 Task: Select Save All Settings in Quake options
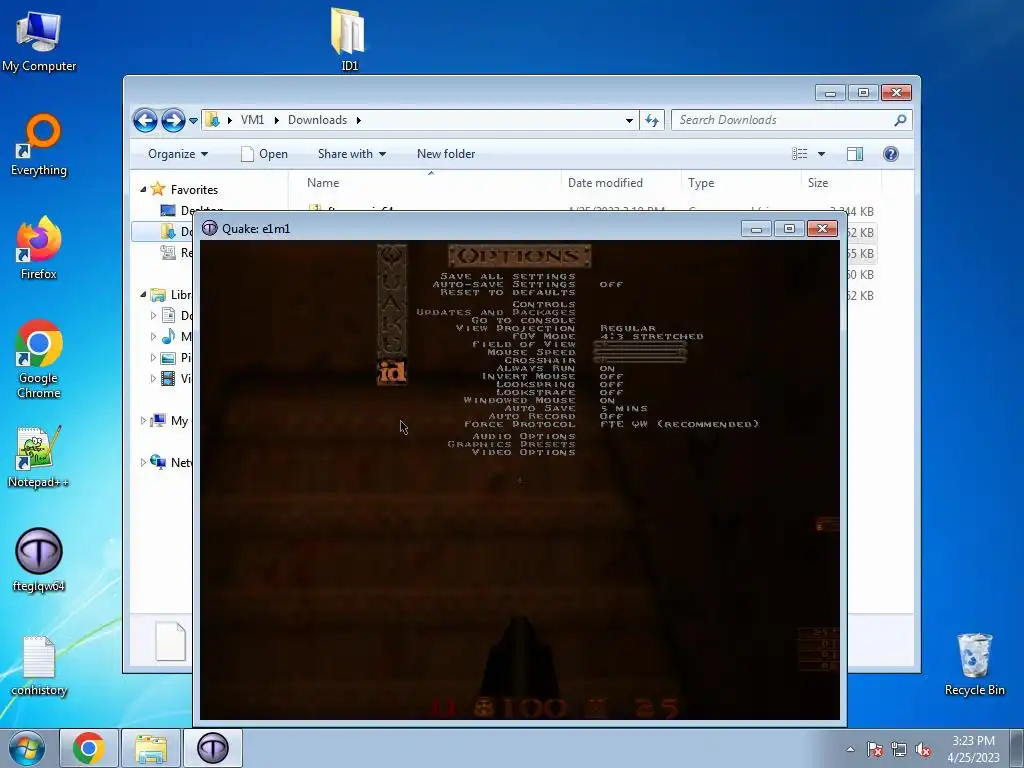pyautogui.click(x=508, y=276)
